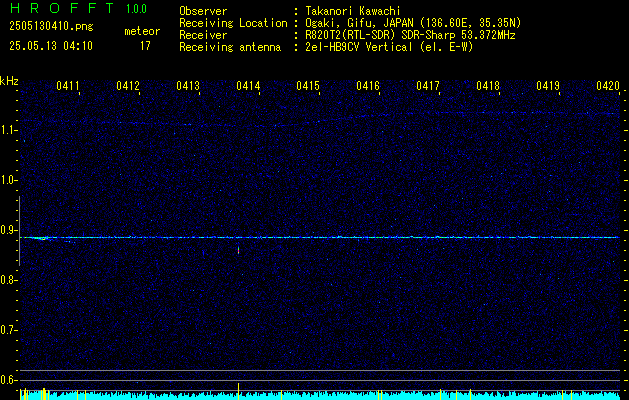The width and height of the screenshot is (629, 400).
Task: Select the version number 1.0.0
Action: click(136, 9)
